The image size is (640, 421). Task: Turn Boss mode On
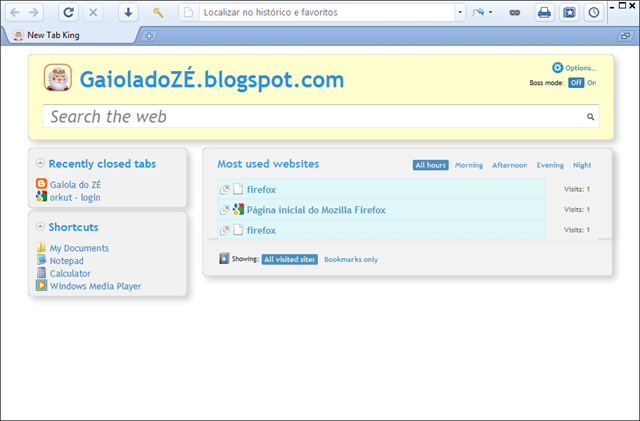point(591,83)
